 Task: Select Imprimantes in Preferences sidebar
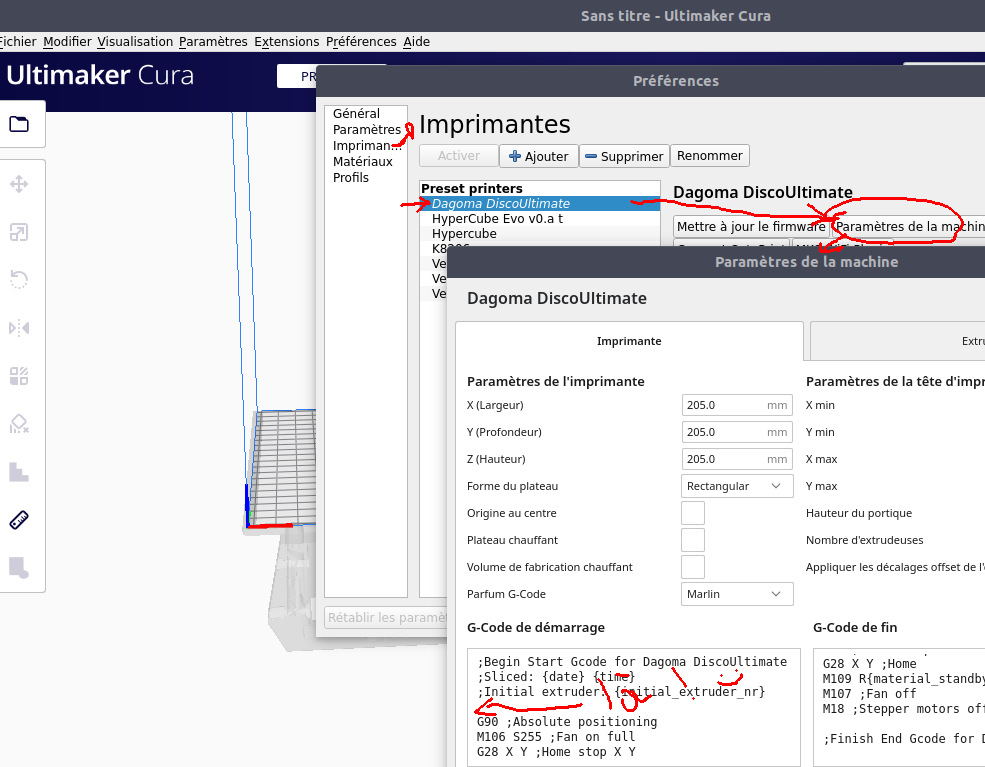(x=367, y=146)
